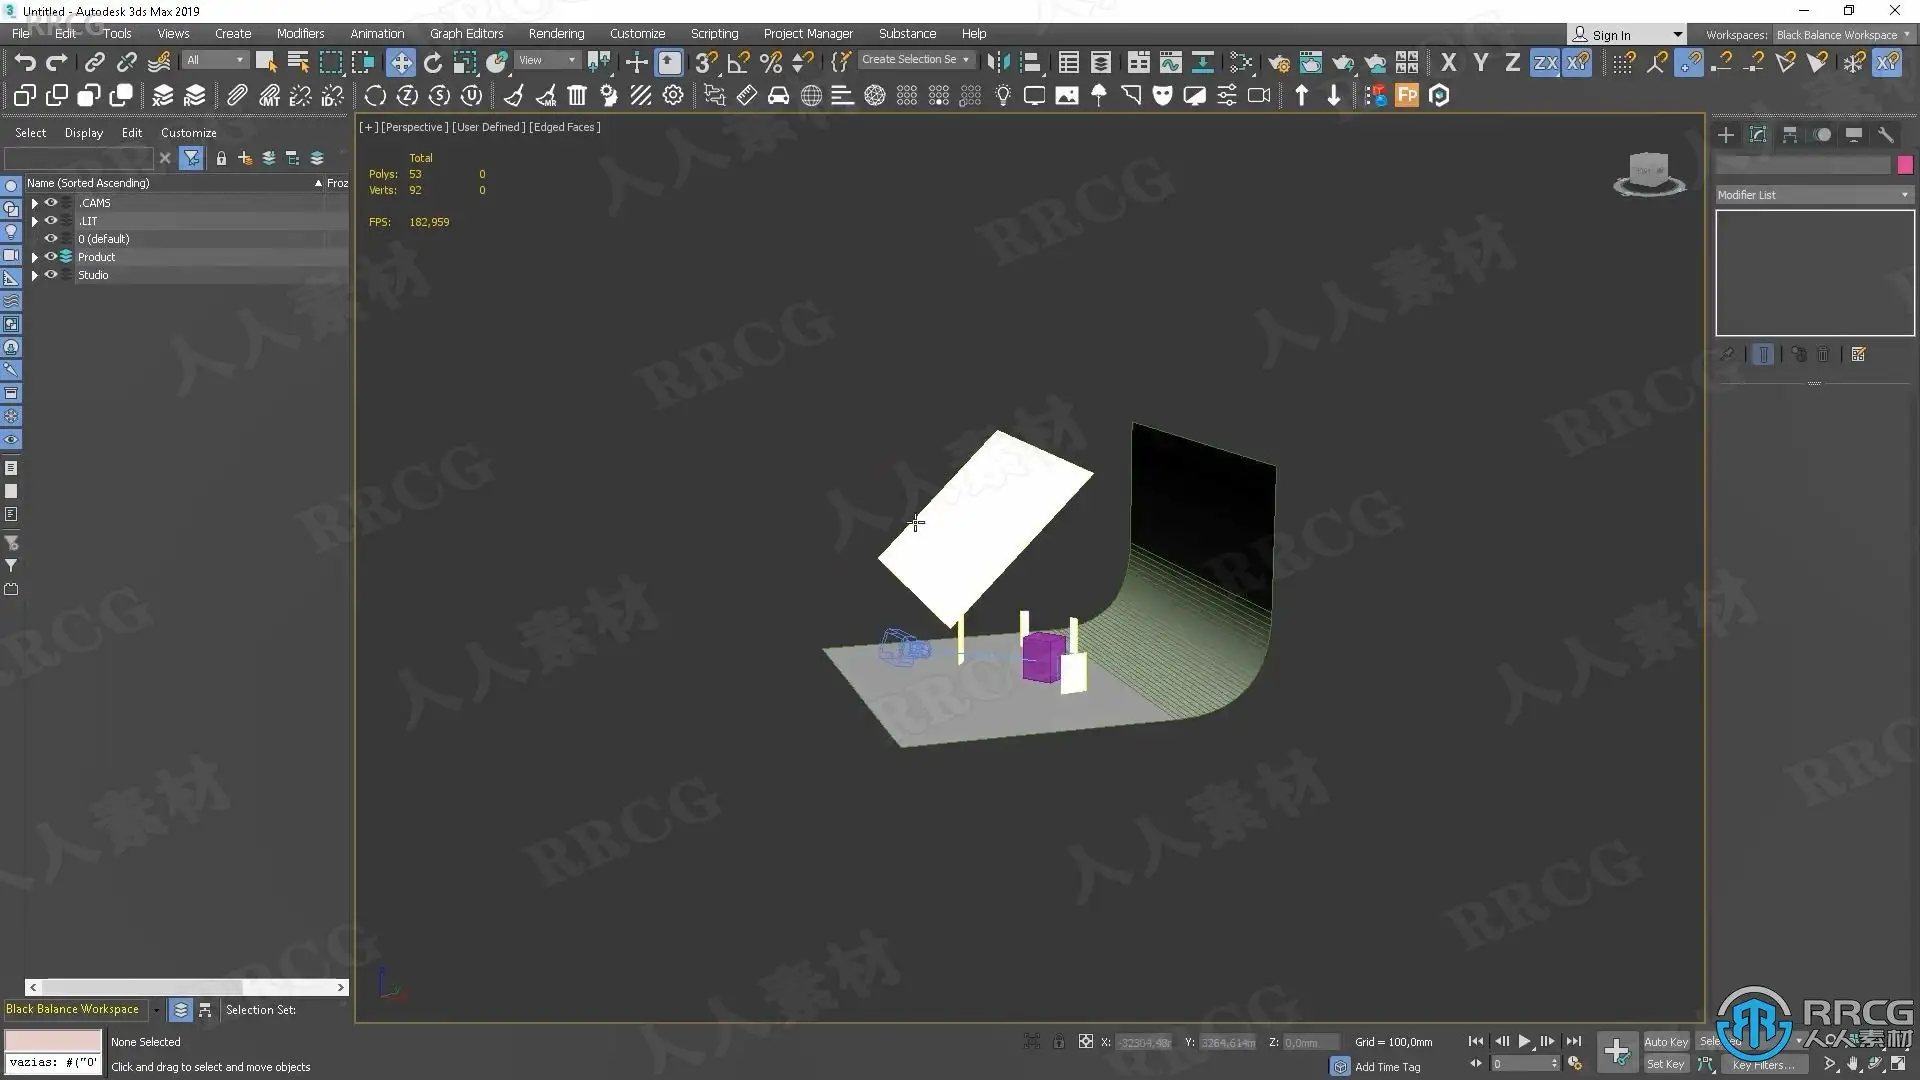
Task: Click the Undo arrow icon
Action: [24, 63]
